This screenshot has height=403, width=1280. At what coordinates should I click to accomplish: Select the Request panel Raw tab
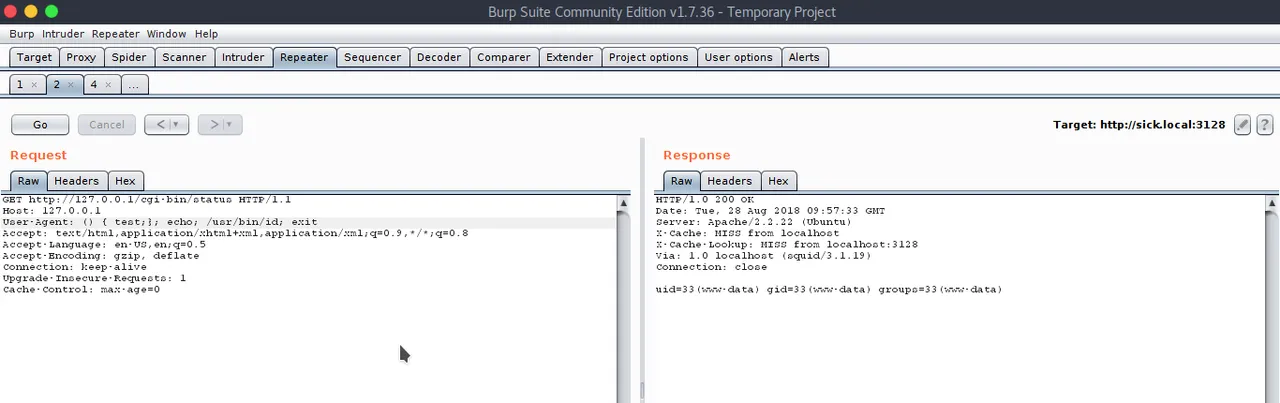point(28,181)
